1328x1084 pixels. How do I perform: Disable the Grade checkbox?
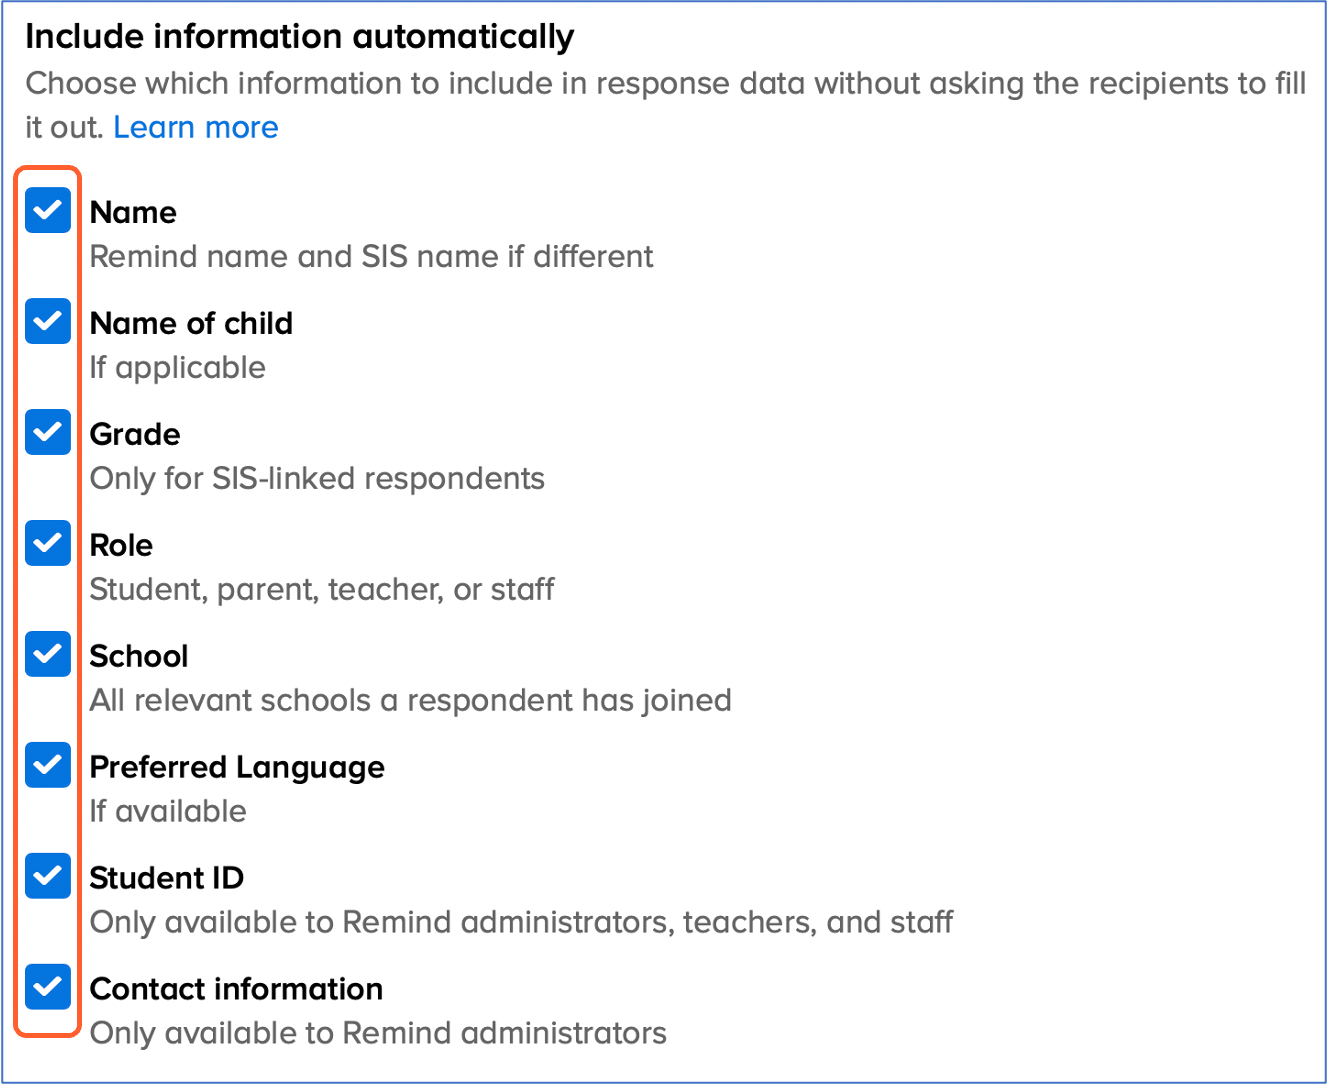pyautogui.click(x=48, y=432)
